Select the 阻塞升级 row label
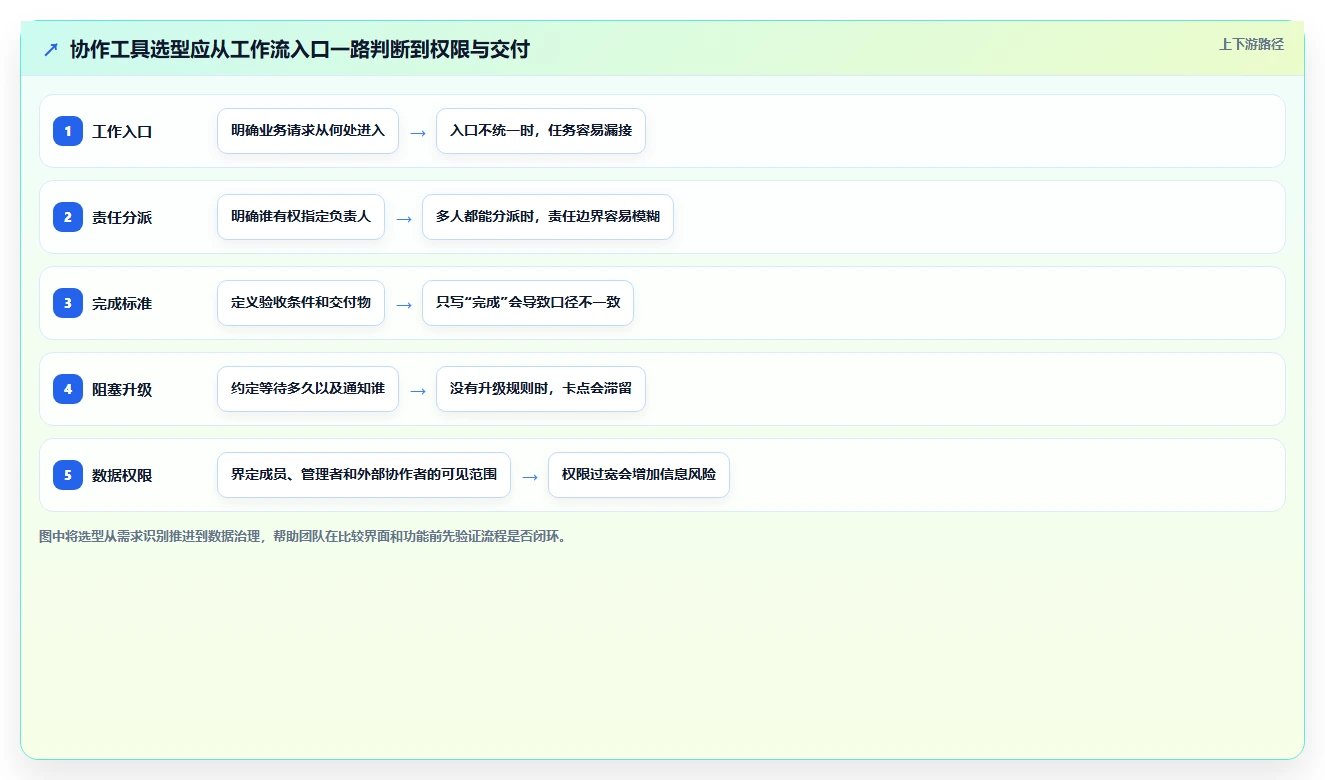The height and width of the screenshot is (780, 1325). pos(122,389)
